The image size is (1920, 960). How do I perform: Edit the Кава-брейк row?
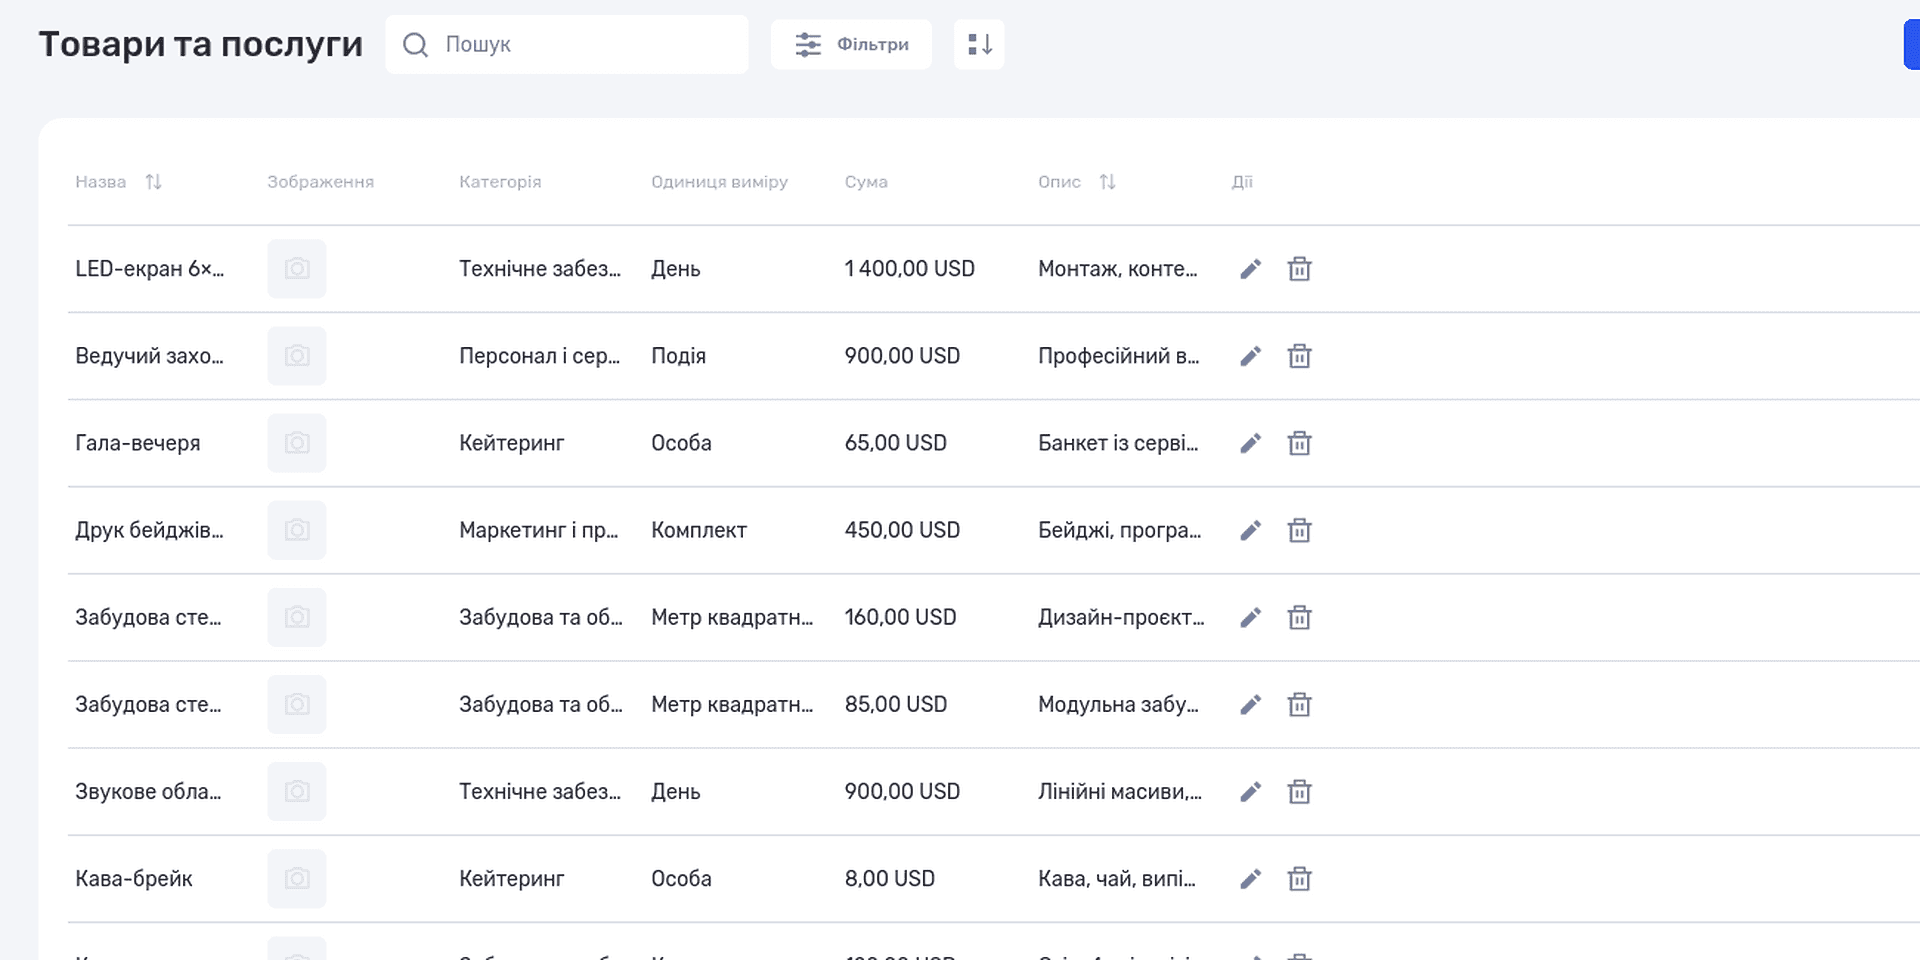(1250, 879)
